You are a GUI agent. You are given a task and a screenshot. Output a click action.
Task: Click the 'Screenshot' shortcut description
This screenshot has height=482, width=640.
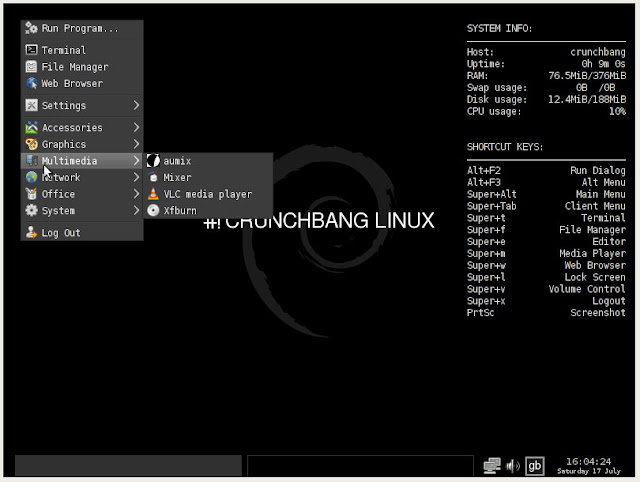coord(598,312)
